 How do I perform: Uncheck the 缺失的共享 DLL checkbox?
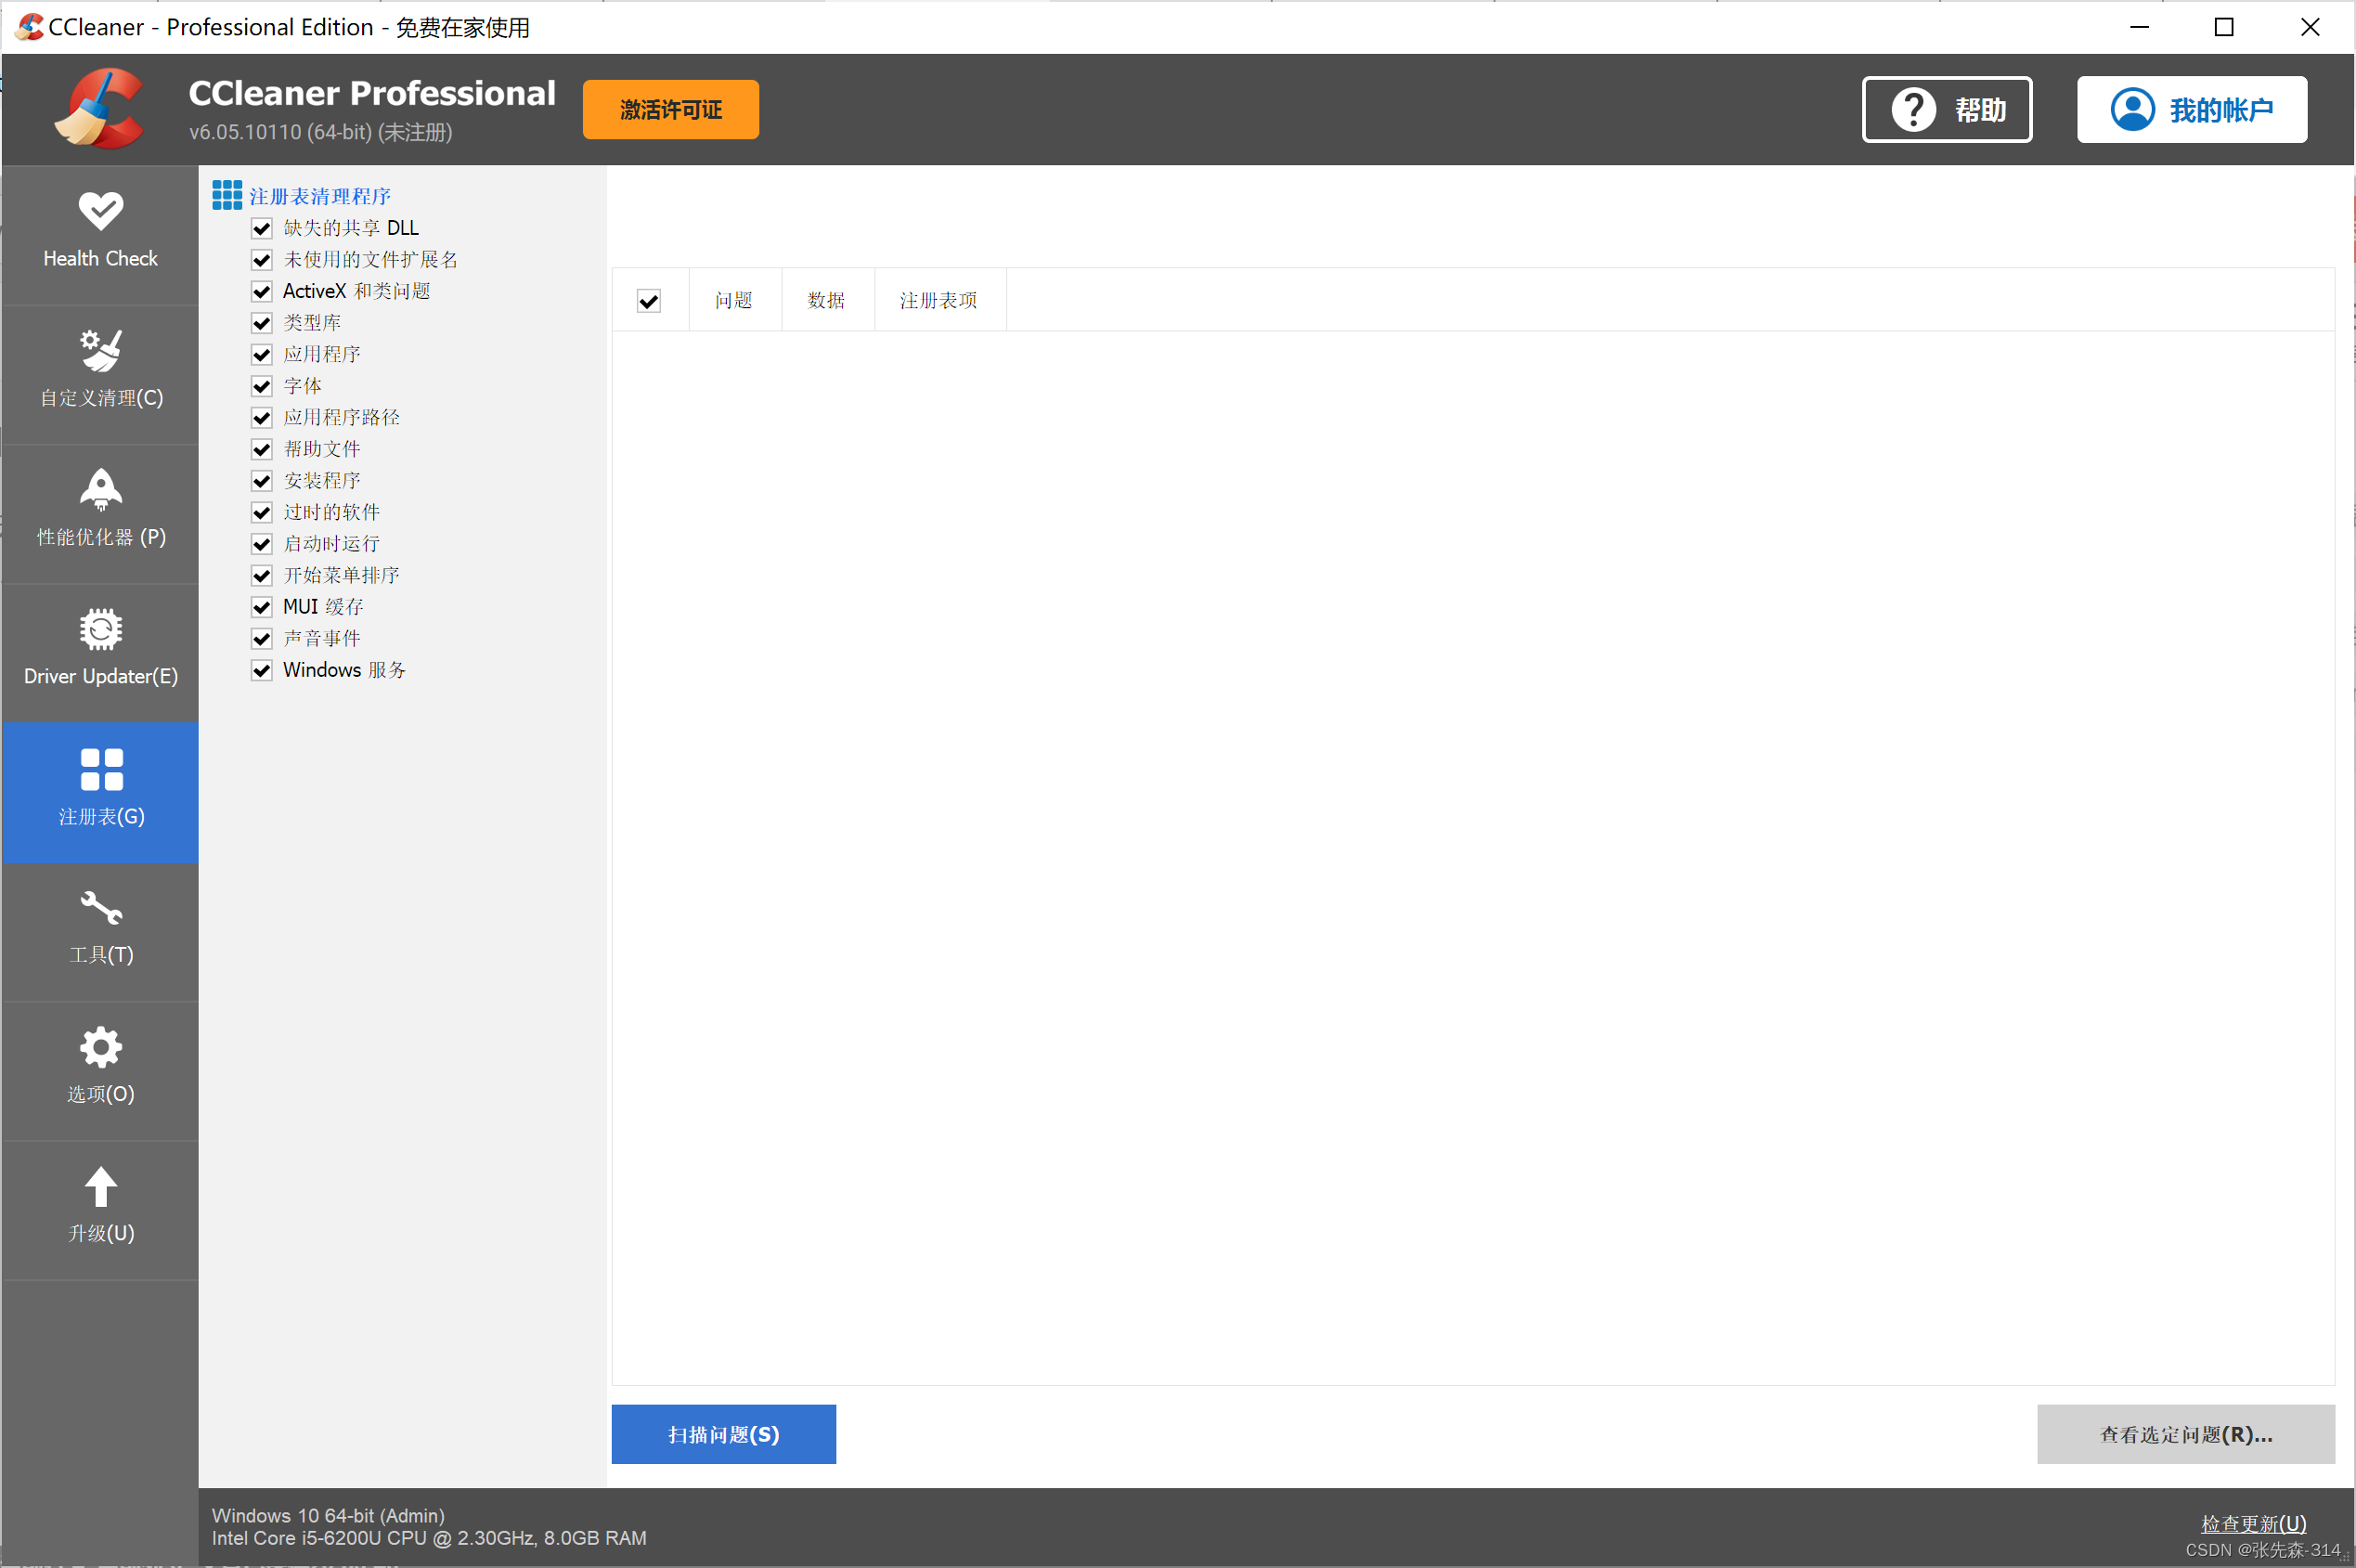tap(262, 229)
